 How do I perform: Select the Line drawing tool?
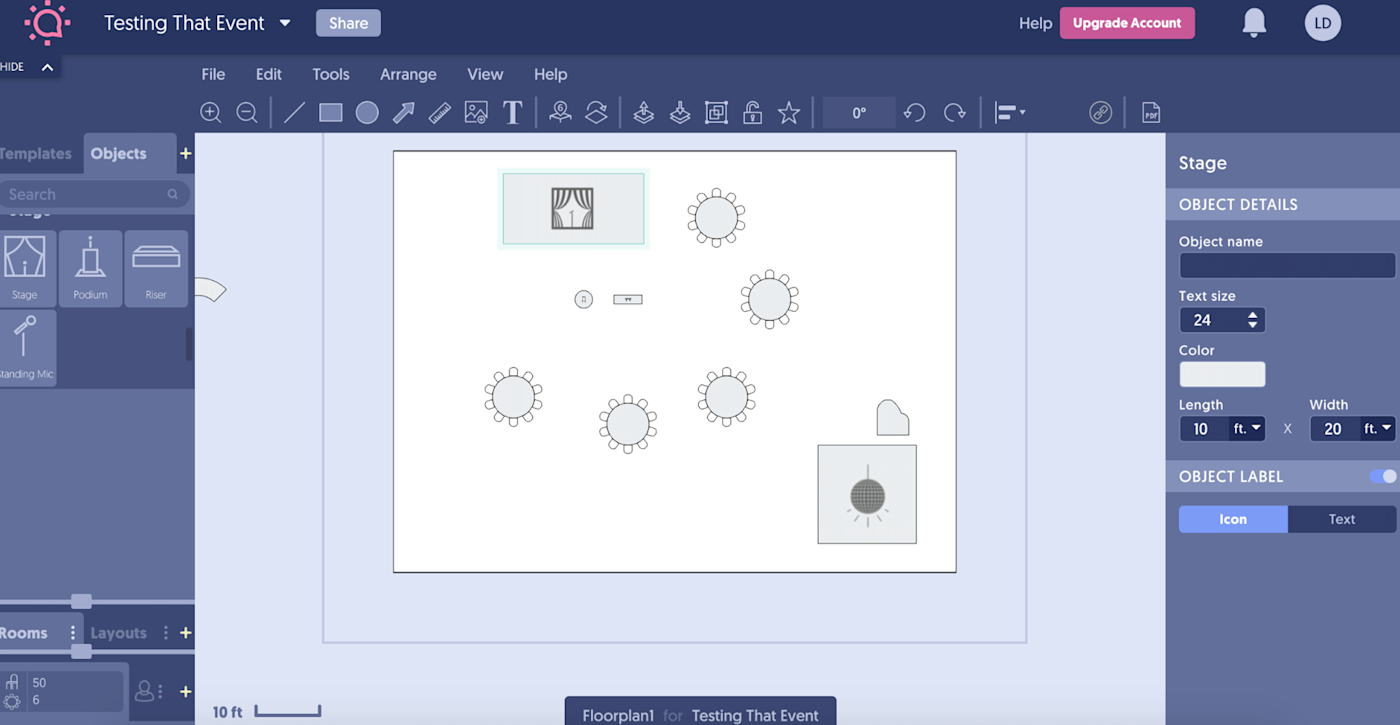pyautogui.click(x=293, y=112)
